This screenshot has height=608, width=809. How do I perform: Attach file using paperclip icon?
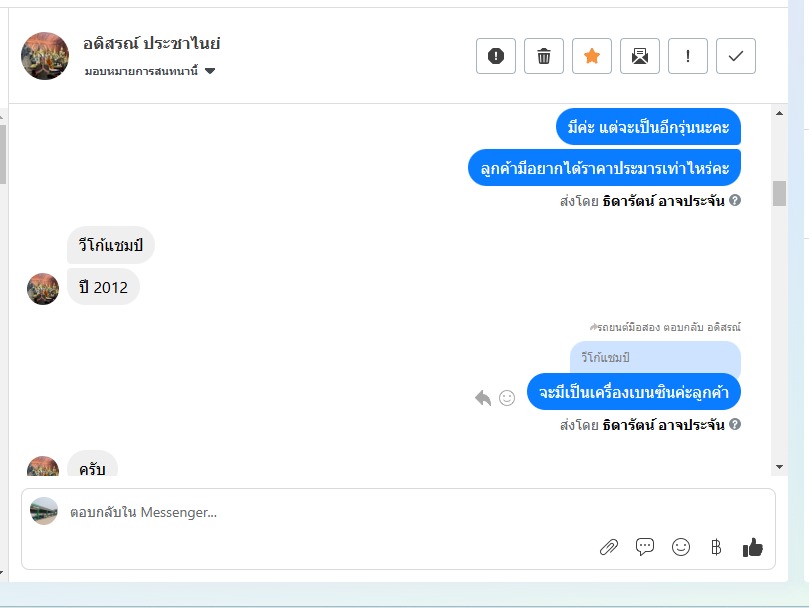(x=609, y=547)
